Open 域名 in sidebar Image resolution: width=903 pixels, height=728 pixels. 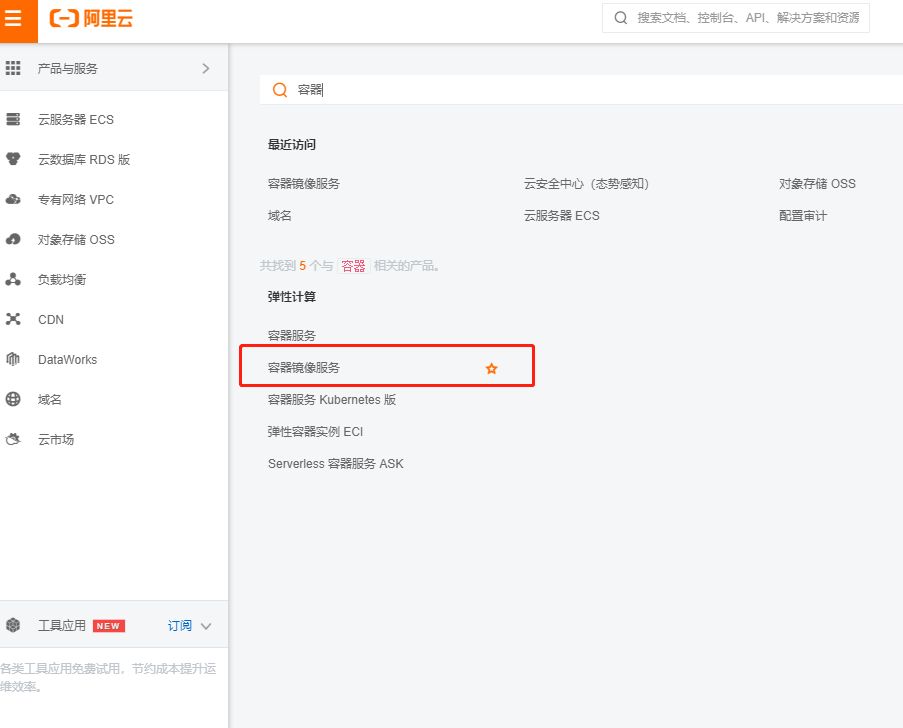[x=50, y=400]
